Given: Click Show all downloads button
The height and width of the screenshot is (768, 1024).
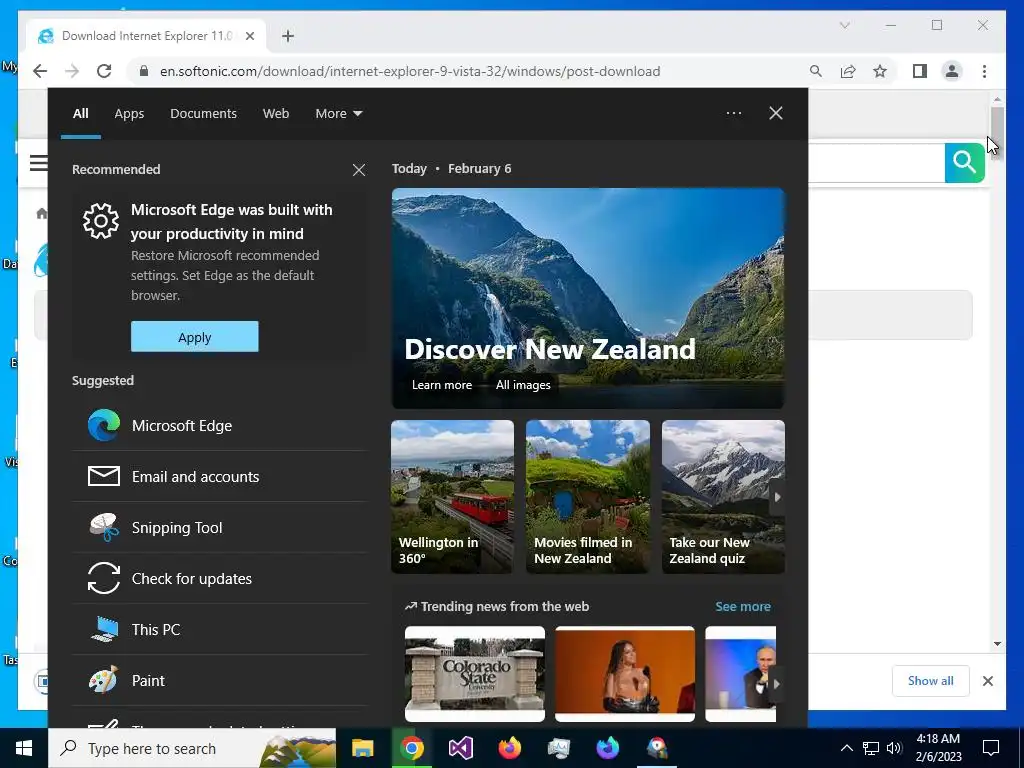Looking at the screenshot, I should pos(931,681).
